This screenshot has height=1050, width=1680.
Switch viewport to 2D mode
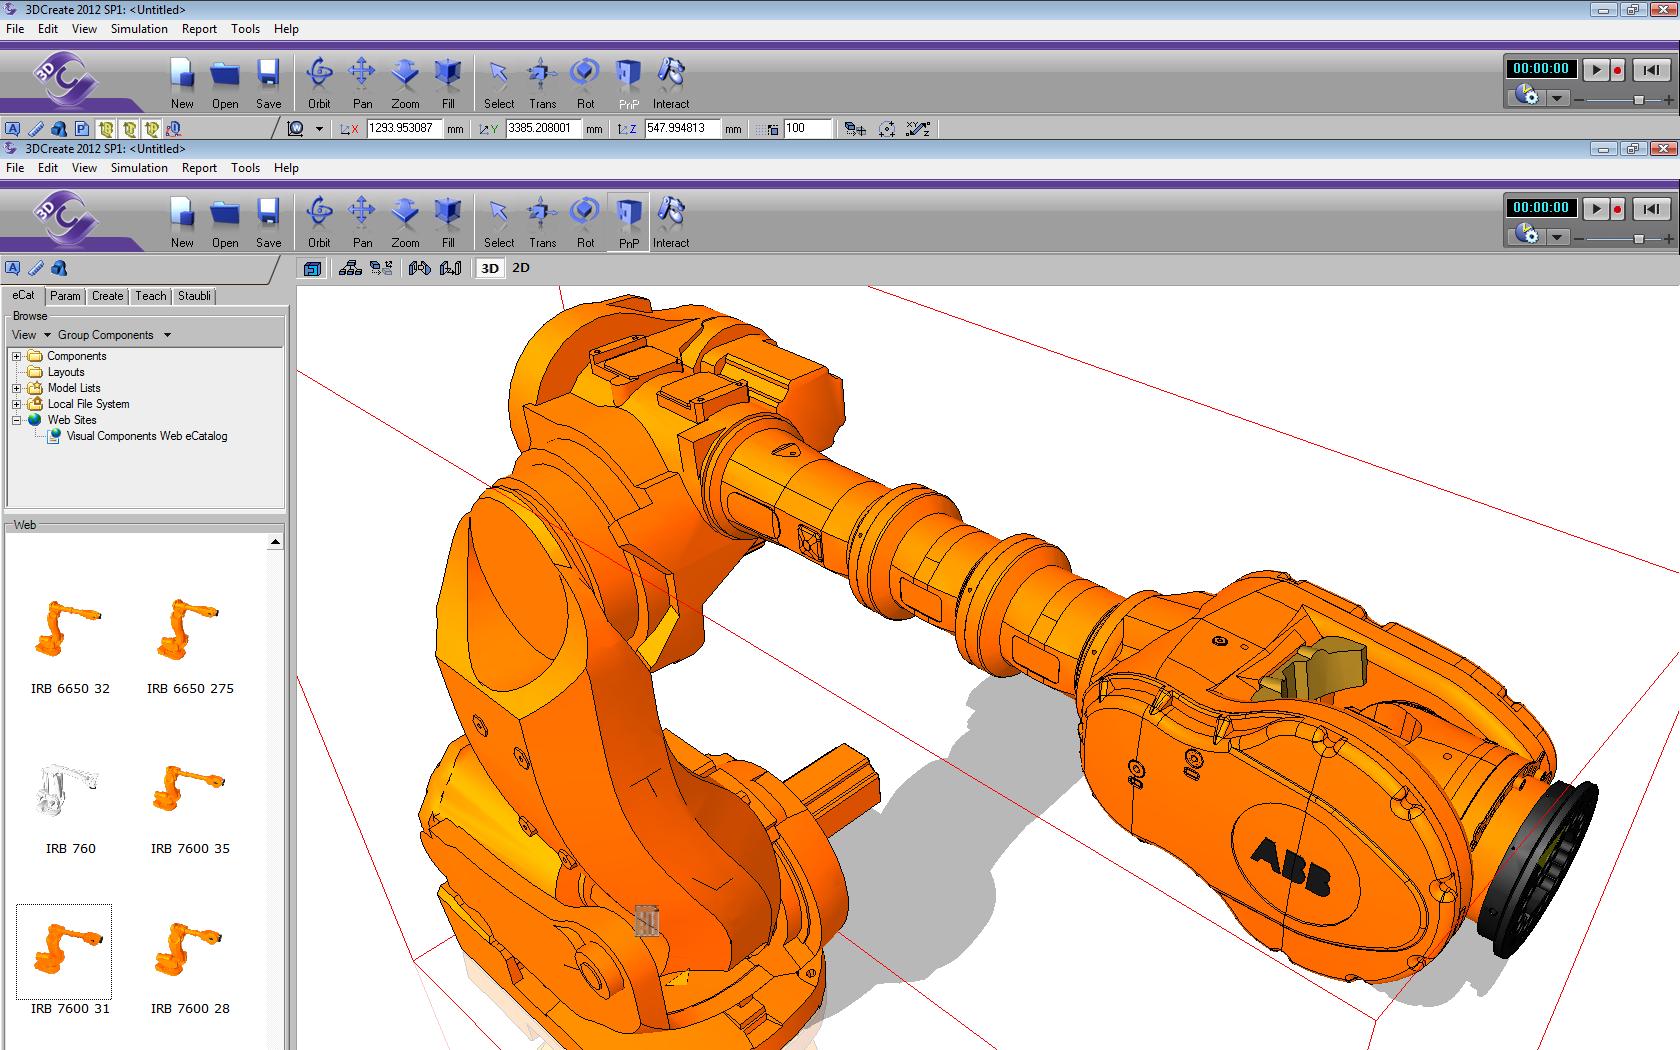click(x=521, y=268)
